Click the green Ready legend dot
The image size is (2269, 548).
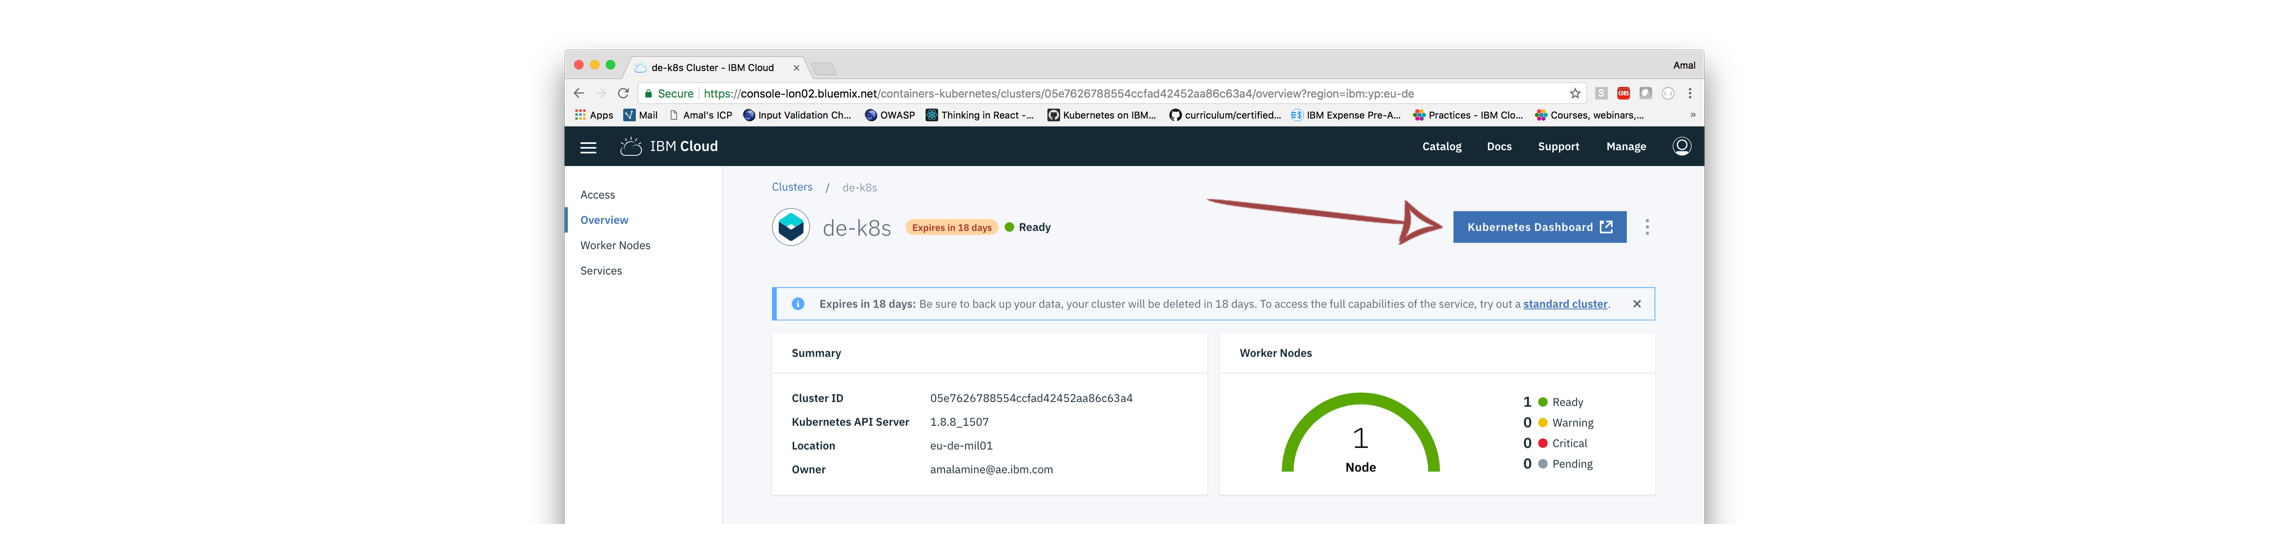tap(1542, 402)
